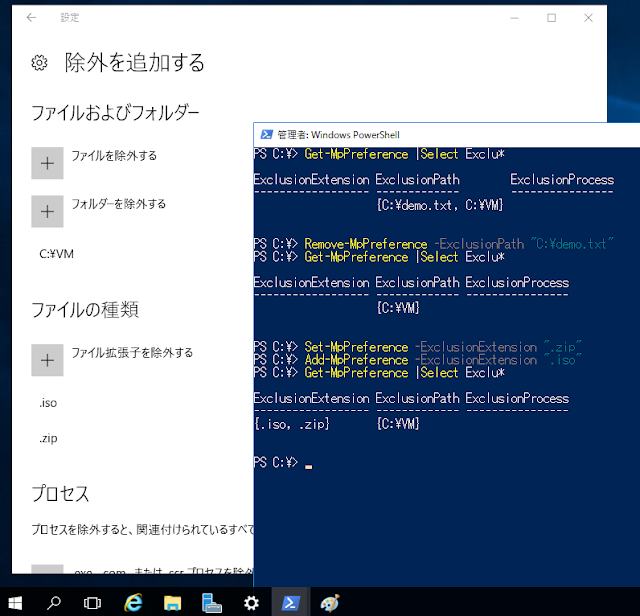The image size is (640, 616).
Task: Click the Set-MpPreference command line in PowerShell
Action: 417,347
